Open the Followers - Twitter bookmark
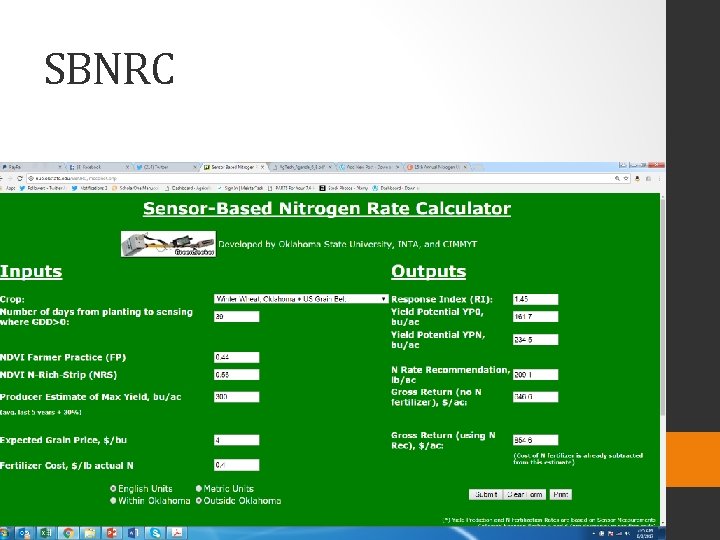This screenshot has width=720, height=540. click(42, 188)
